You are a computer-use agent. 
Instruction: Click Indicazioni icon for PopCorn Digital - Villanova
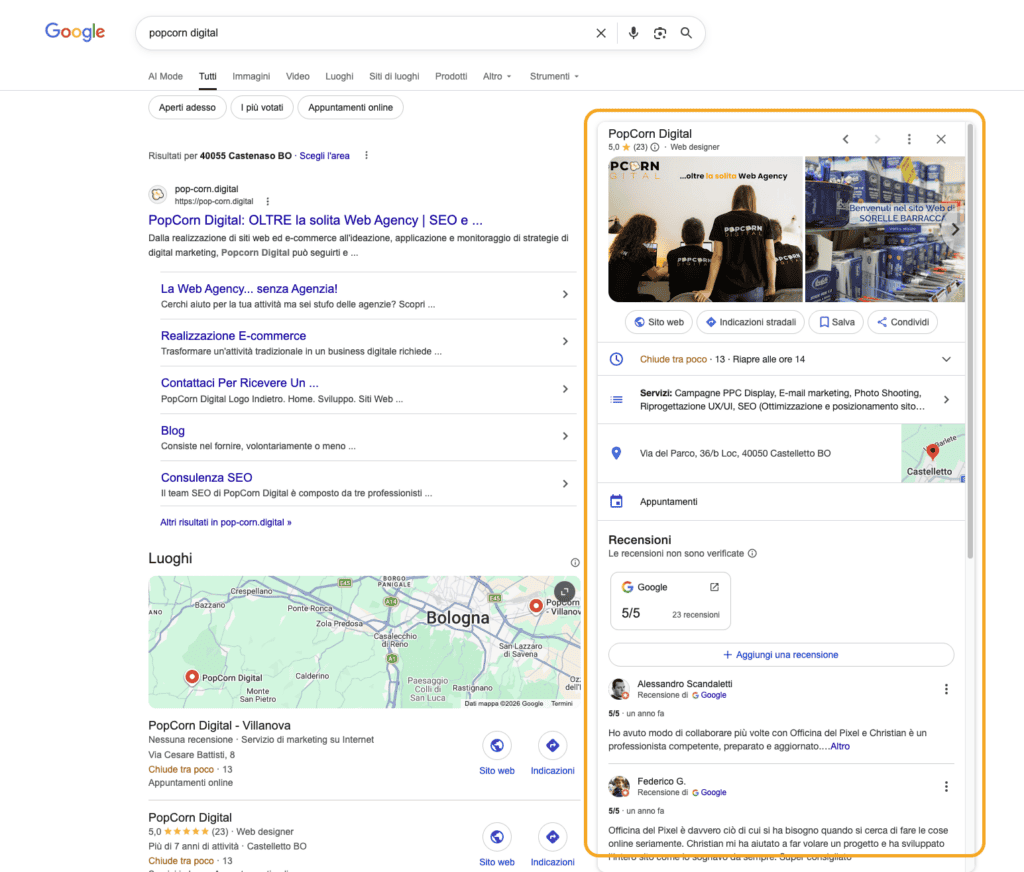coord(552,745)
